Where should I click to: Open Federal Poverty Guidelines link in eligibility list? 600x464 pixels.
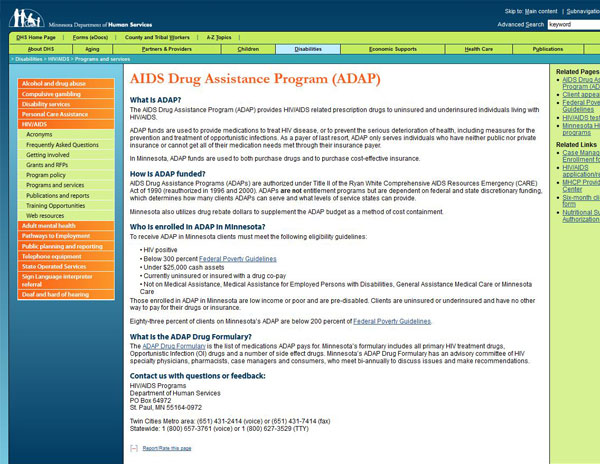[238, 259]
